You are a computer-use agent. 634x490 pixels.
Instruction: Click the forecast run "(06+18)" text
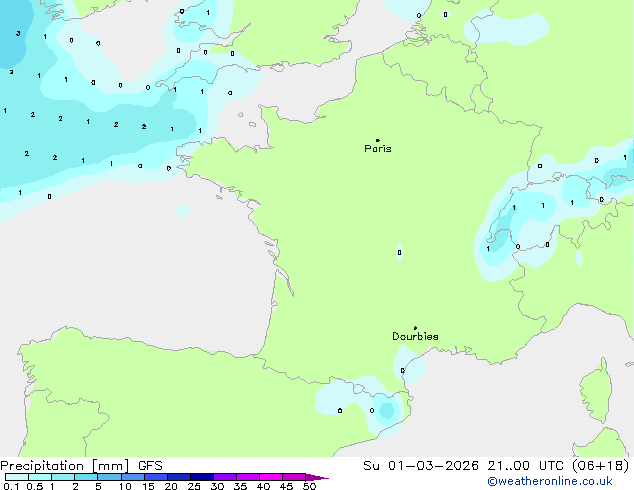pos(600,466)
